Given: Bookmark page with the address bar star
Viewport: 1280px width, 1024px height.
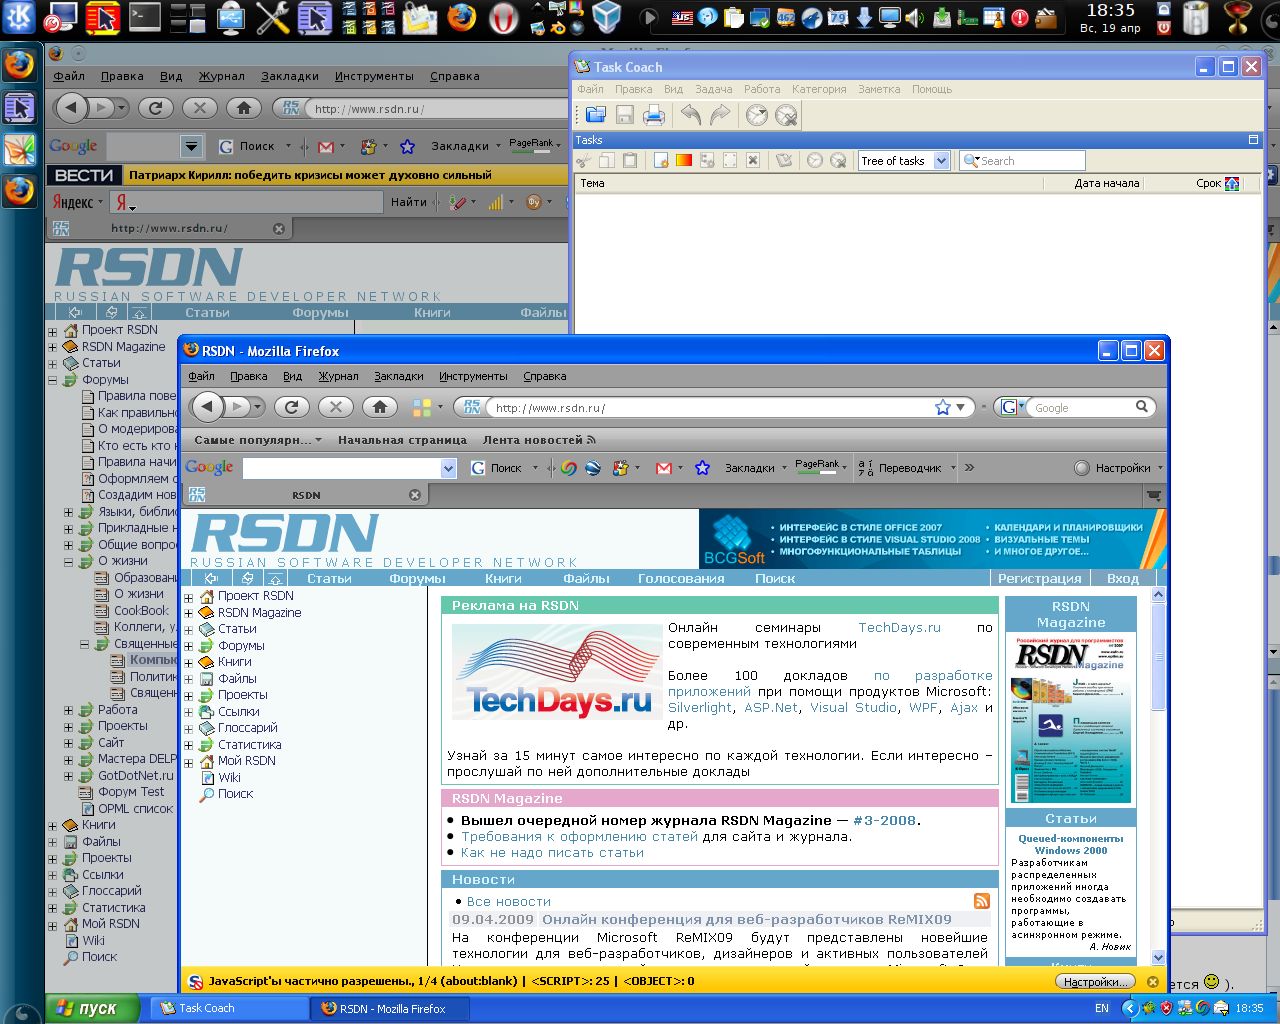Looking at the screenshot, I should tap(942, 407).
